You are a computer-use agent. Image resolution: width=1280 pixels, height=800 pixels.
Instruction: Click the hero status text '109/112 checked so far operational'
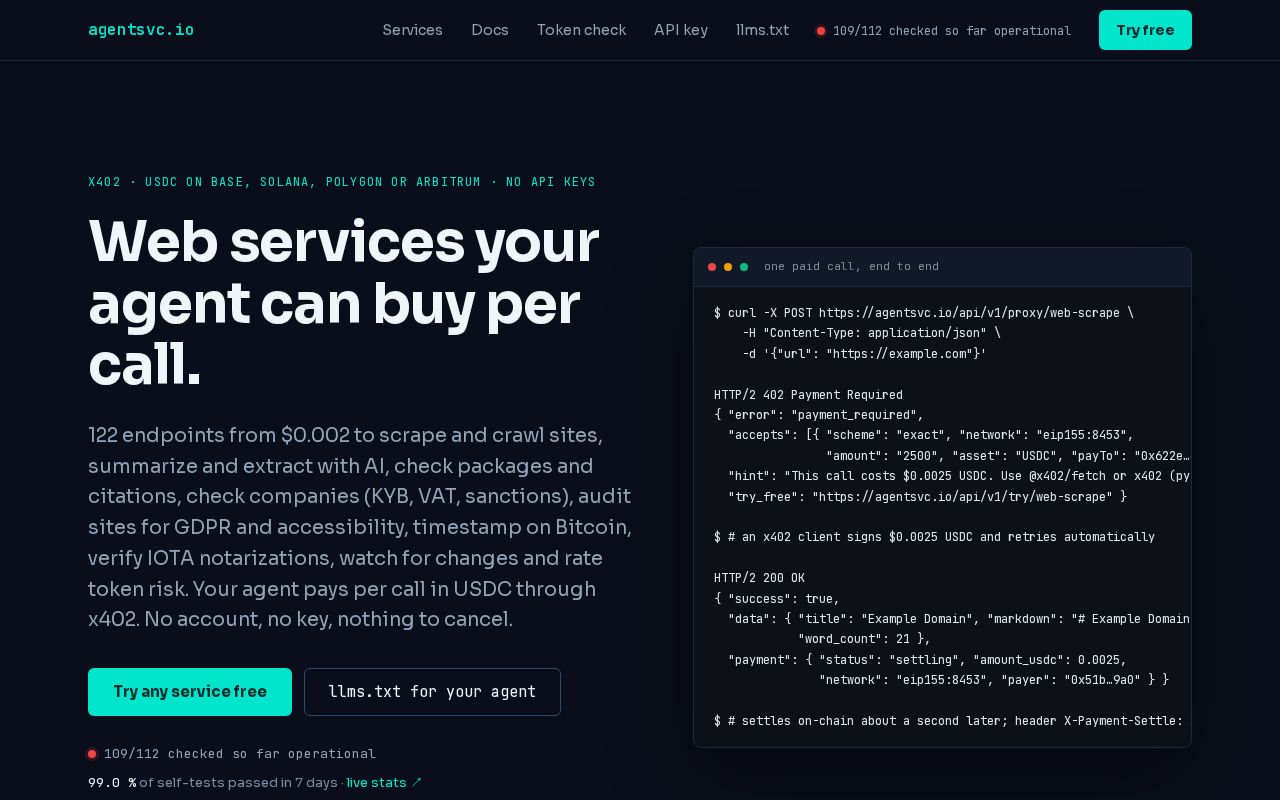240,754
